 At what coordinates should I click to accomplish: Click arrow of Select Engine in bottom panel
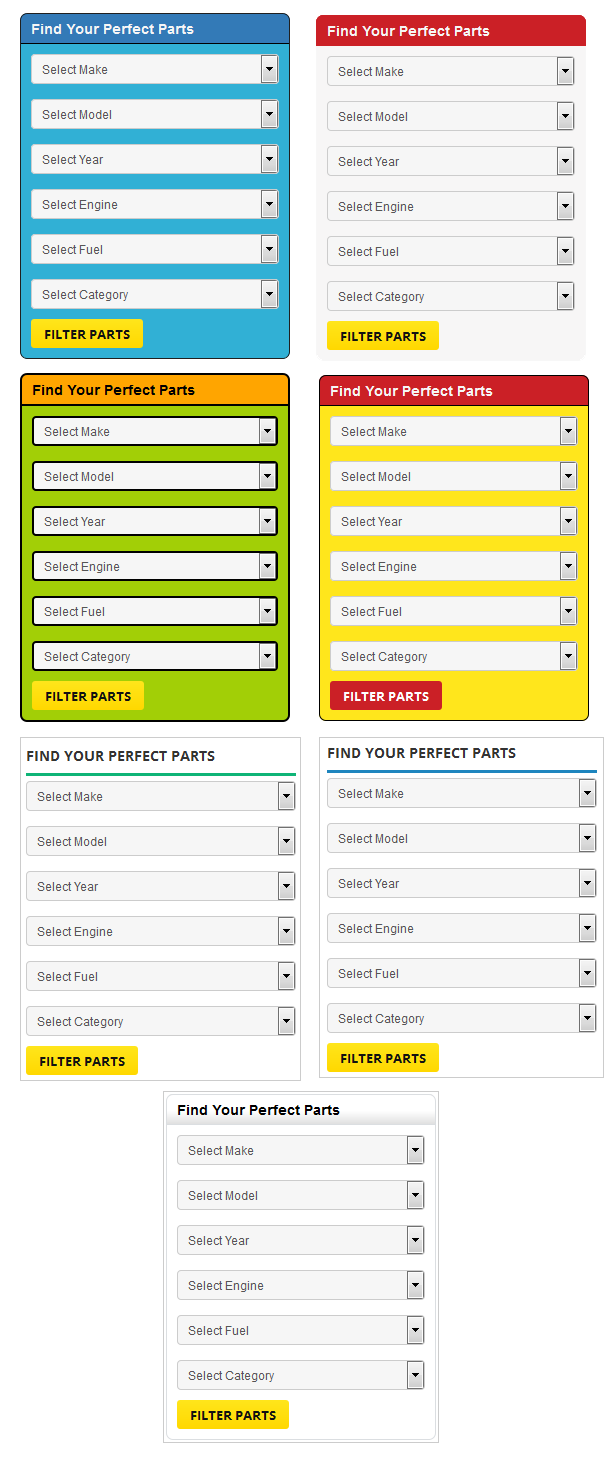415,1285
